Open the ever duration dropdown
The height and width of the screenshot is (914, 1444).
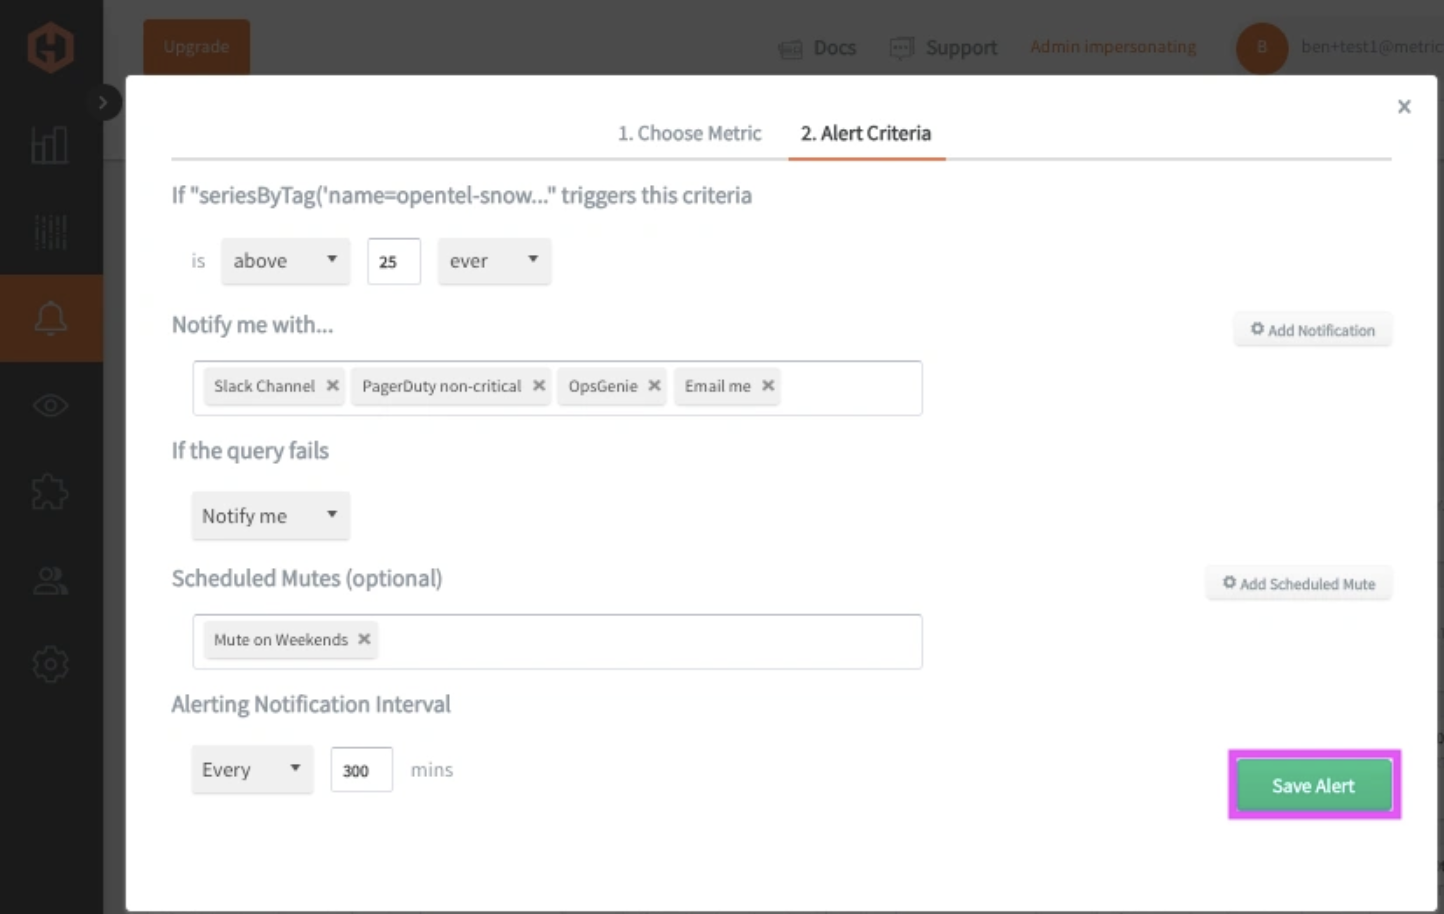pyautogui.click(x=494, y=261)
